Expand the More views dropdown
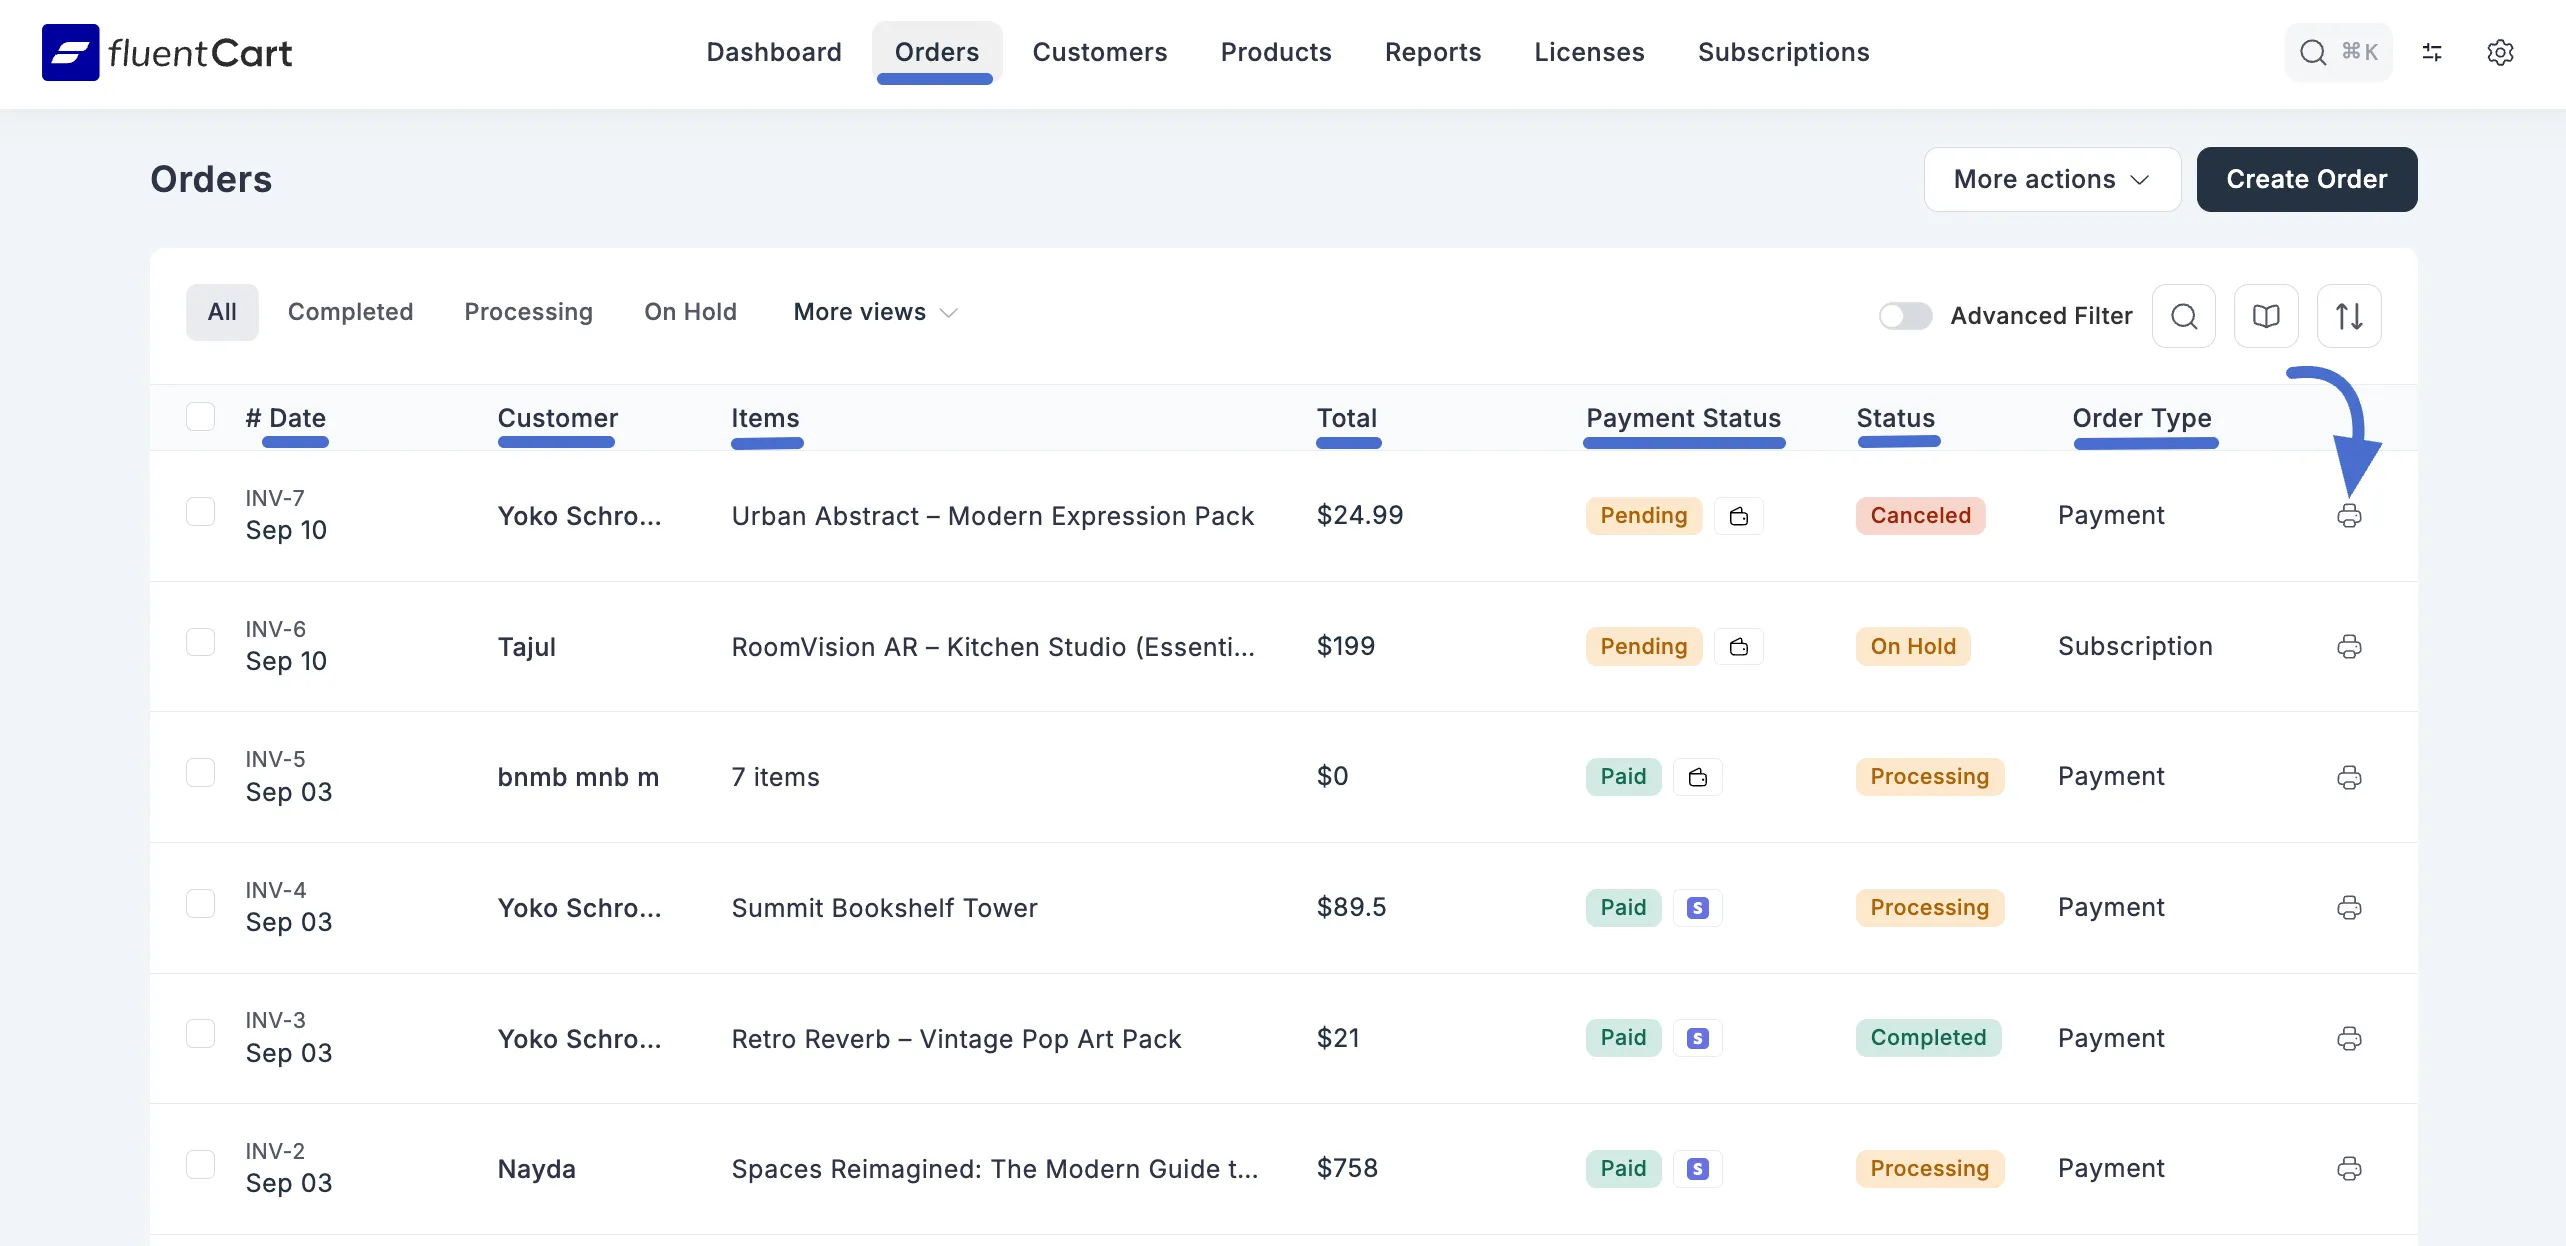Screen dimensions: 2566x1246 (874, 311)
